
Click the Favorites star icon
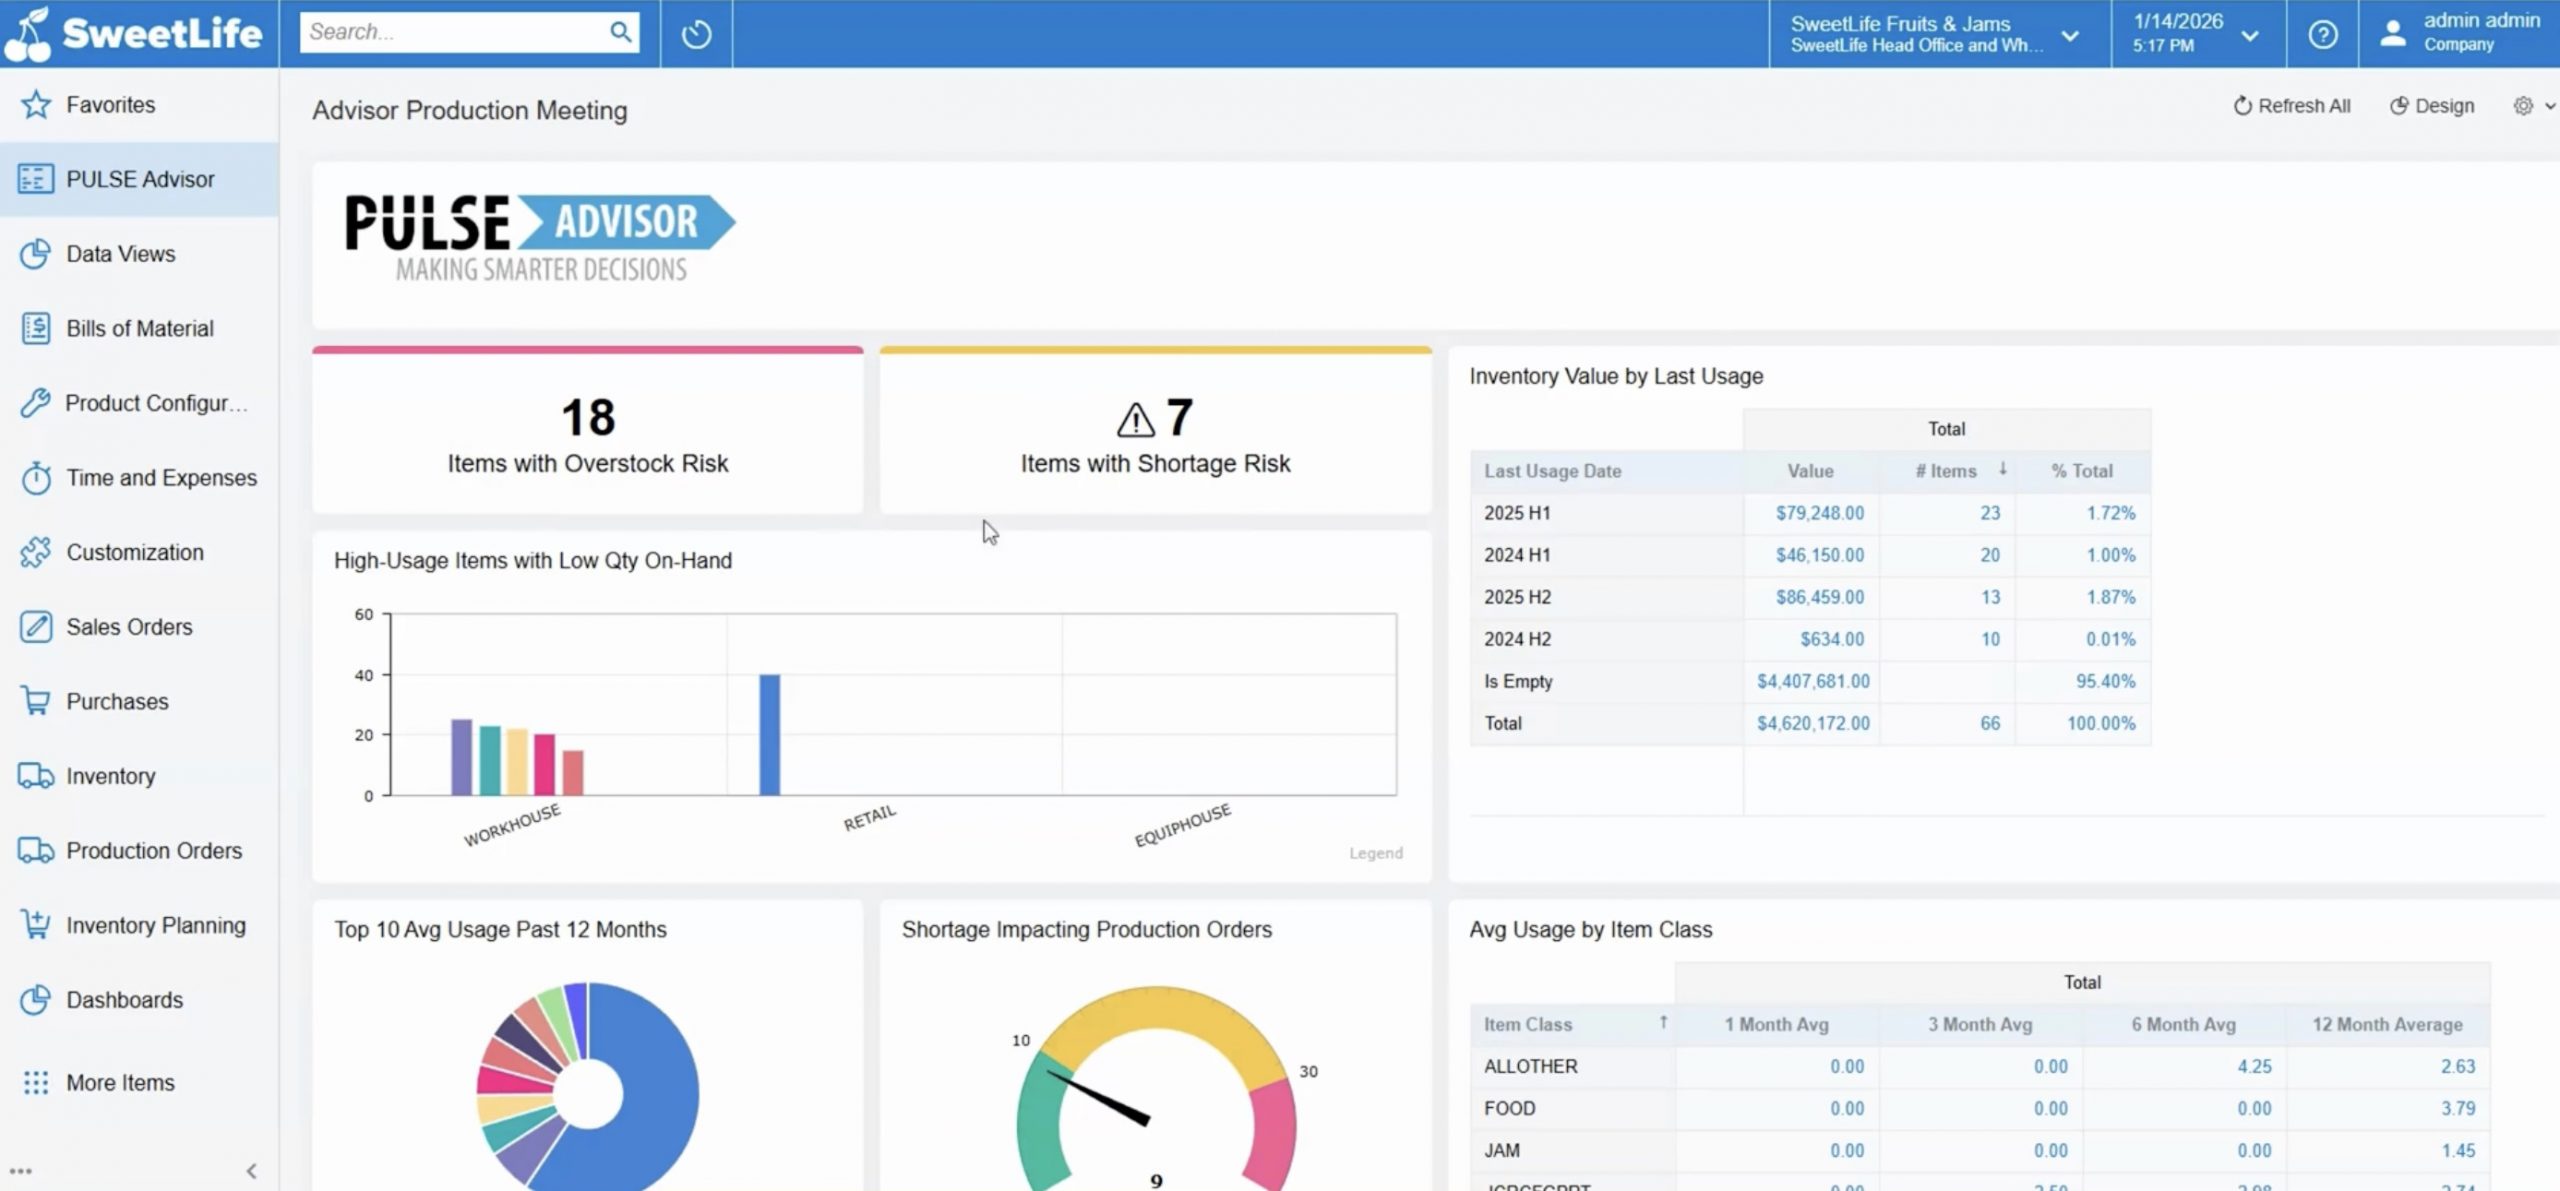tap(36, 104)
